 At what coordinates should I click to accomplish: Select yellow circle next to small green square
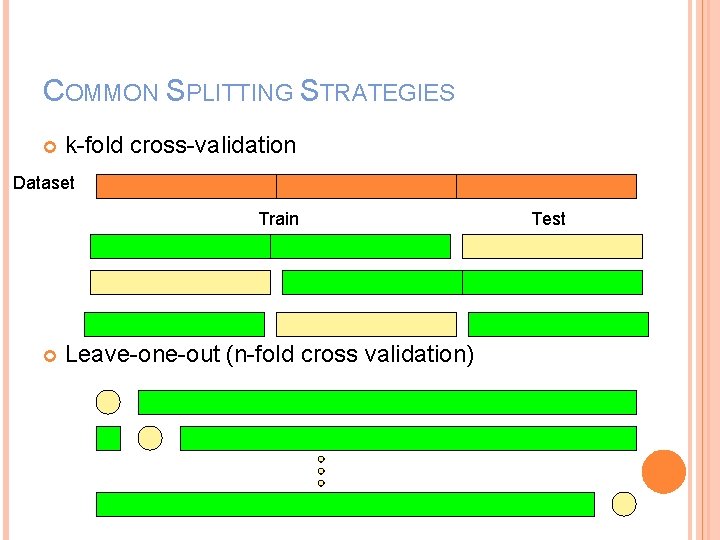(x=150, y=438)
